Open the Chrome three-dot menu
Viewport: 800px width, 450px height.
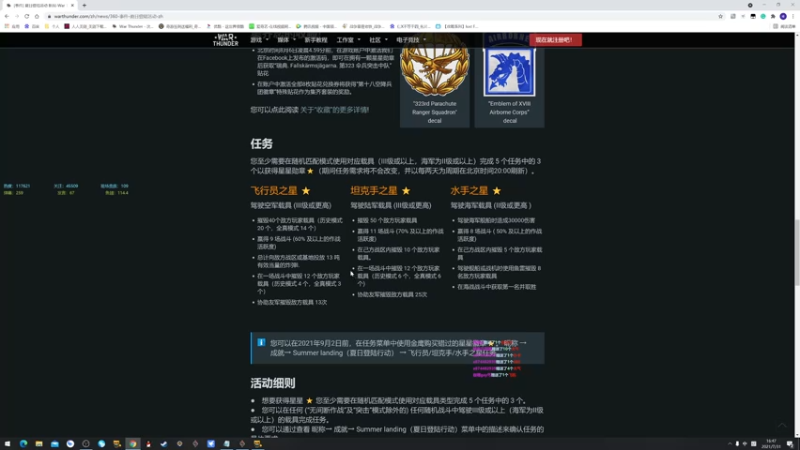pos(793,16)
